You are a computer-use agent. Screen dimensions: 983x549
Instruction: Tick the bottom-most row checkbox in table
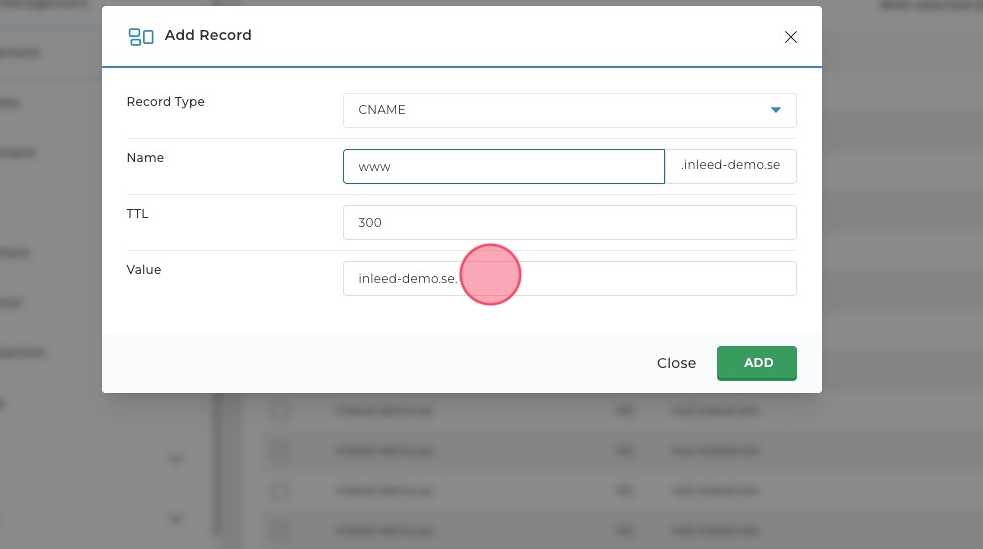(281, 531)
